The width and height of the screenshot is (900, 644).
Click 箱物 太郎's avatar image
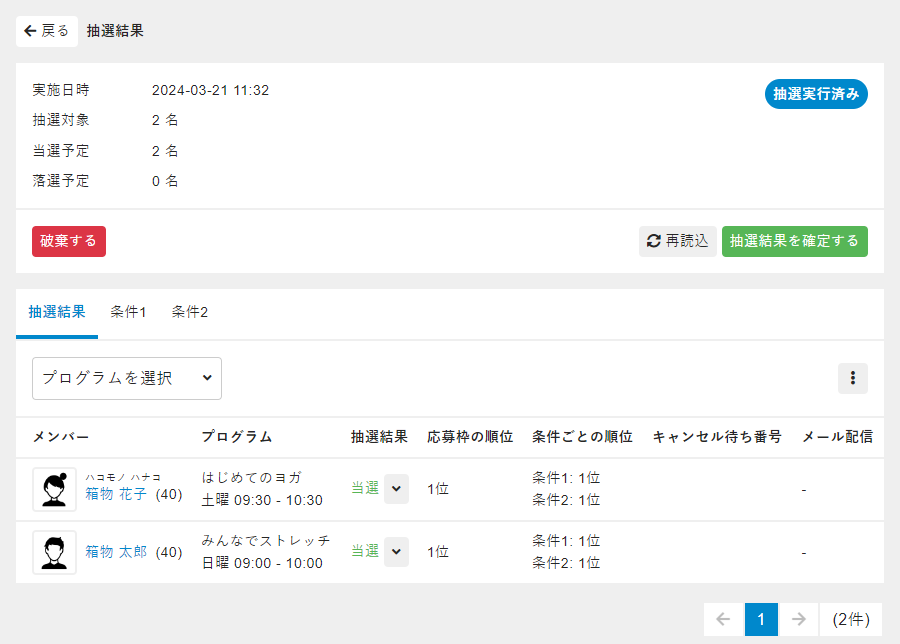54,552
